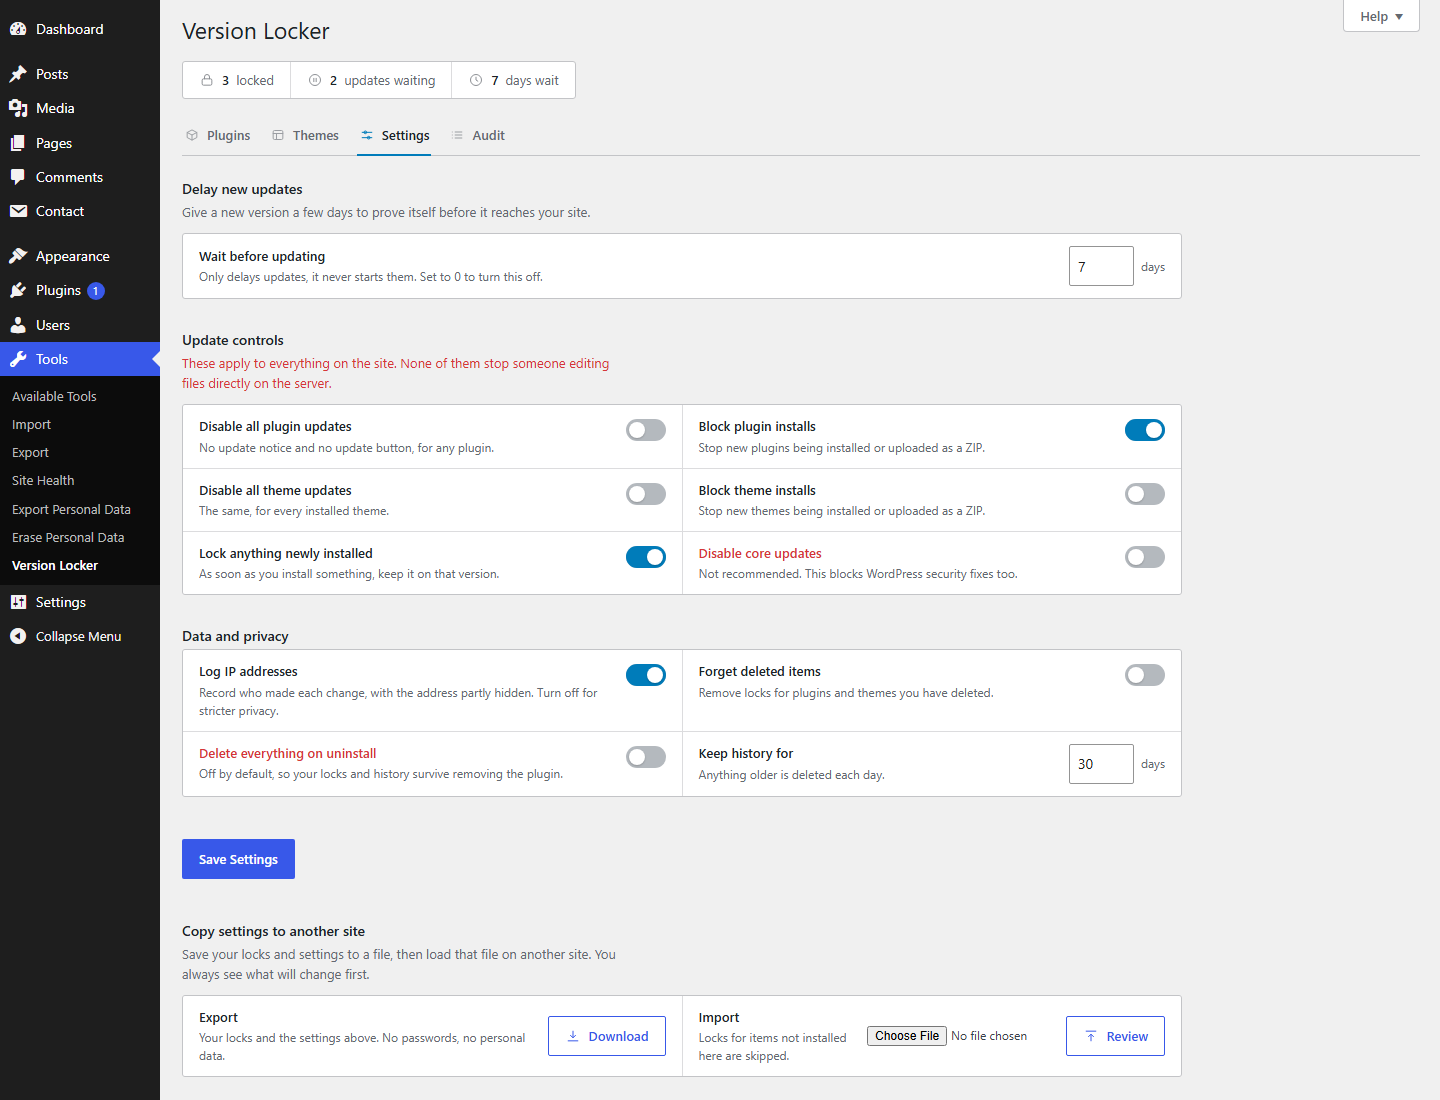Screen dimensions: 1440x1100
Task: Click the Users person icon
Action: [18, 325]
